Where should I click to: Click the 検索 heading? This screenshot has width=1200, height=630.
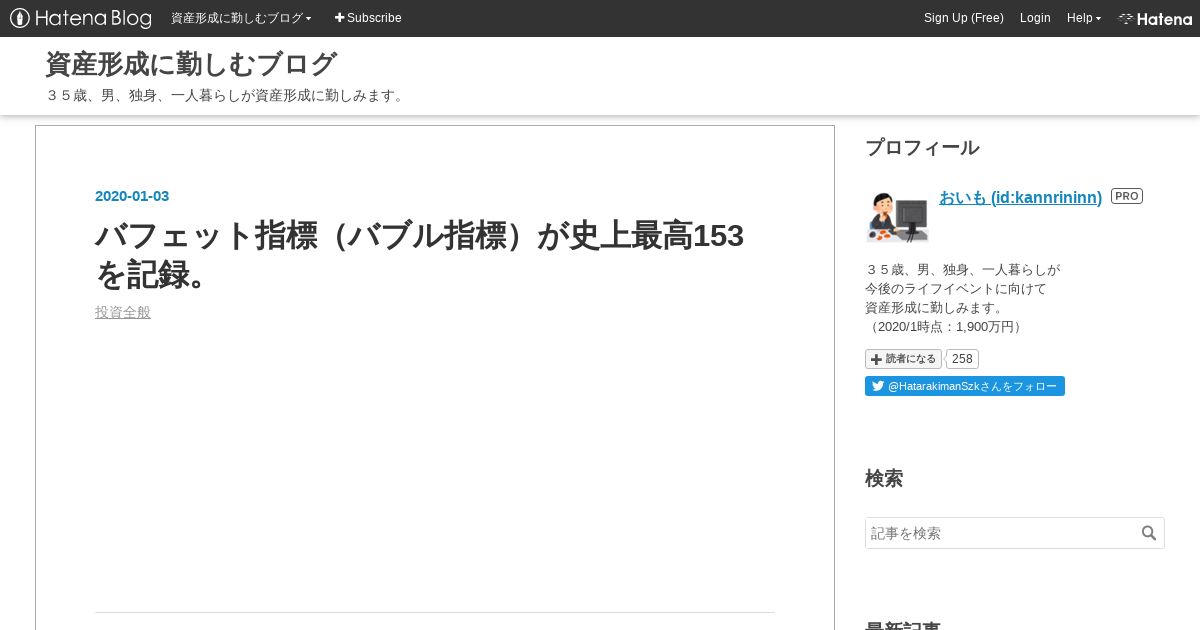click(x=884, y=479)
